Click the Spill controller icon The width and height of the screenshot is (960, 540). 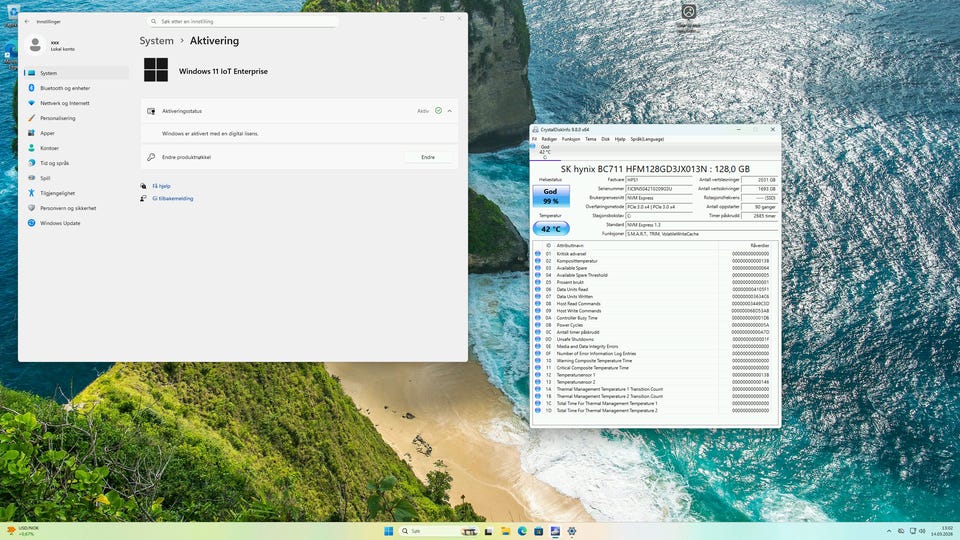pyautogui.click(x=31, y=178)
